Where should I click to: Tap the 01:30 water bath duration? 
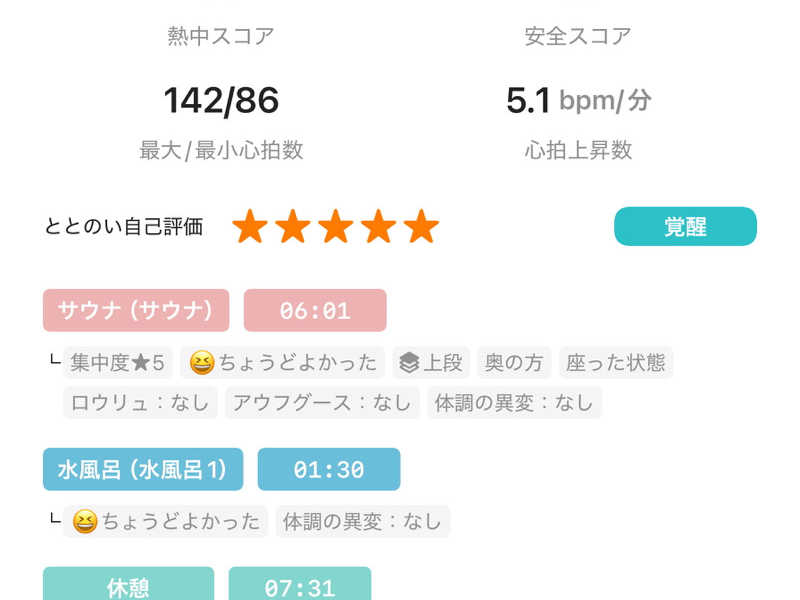click(x=329, y=469)
